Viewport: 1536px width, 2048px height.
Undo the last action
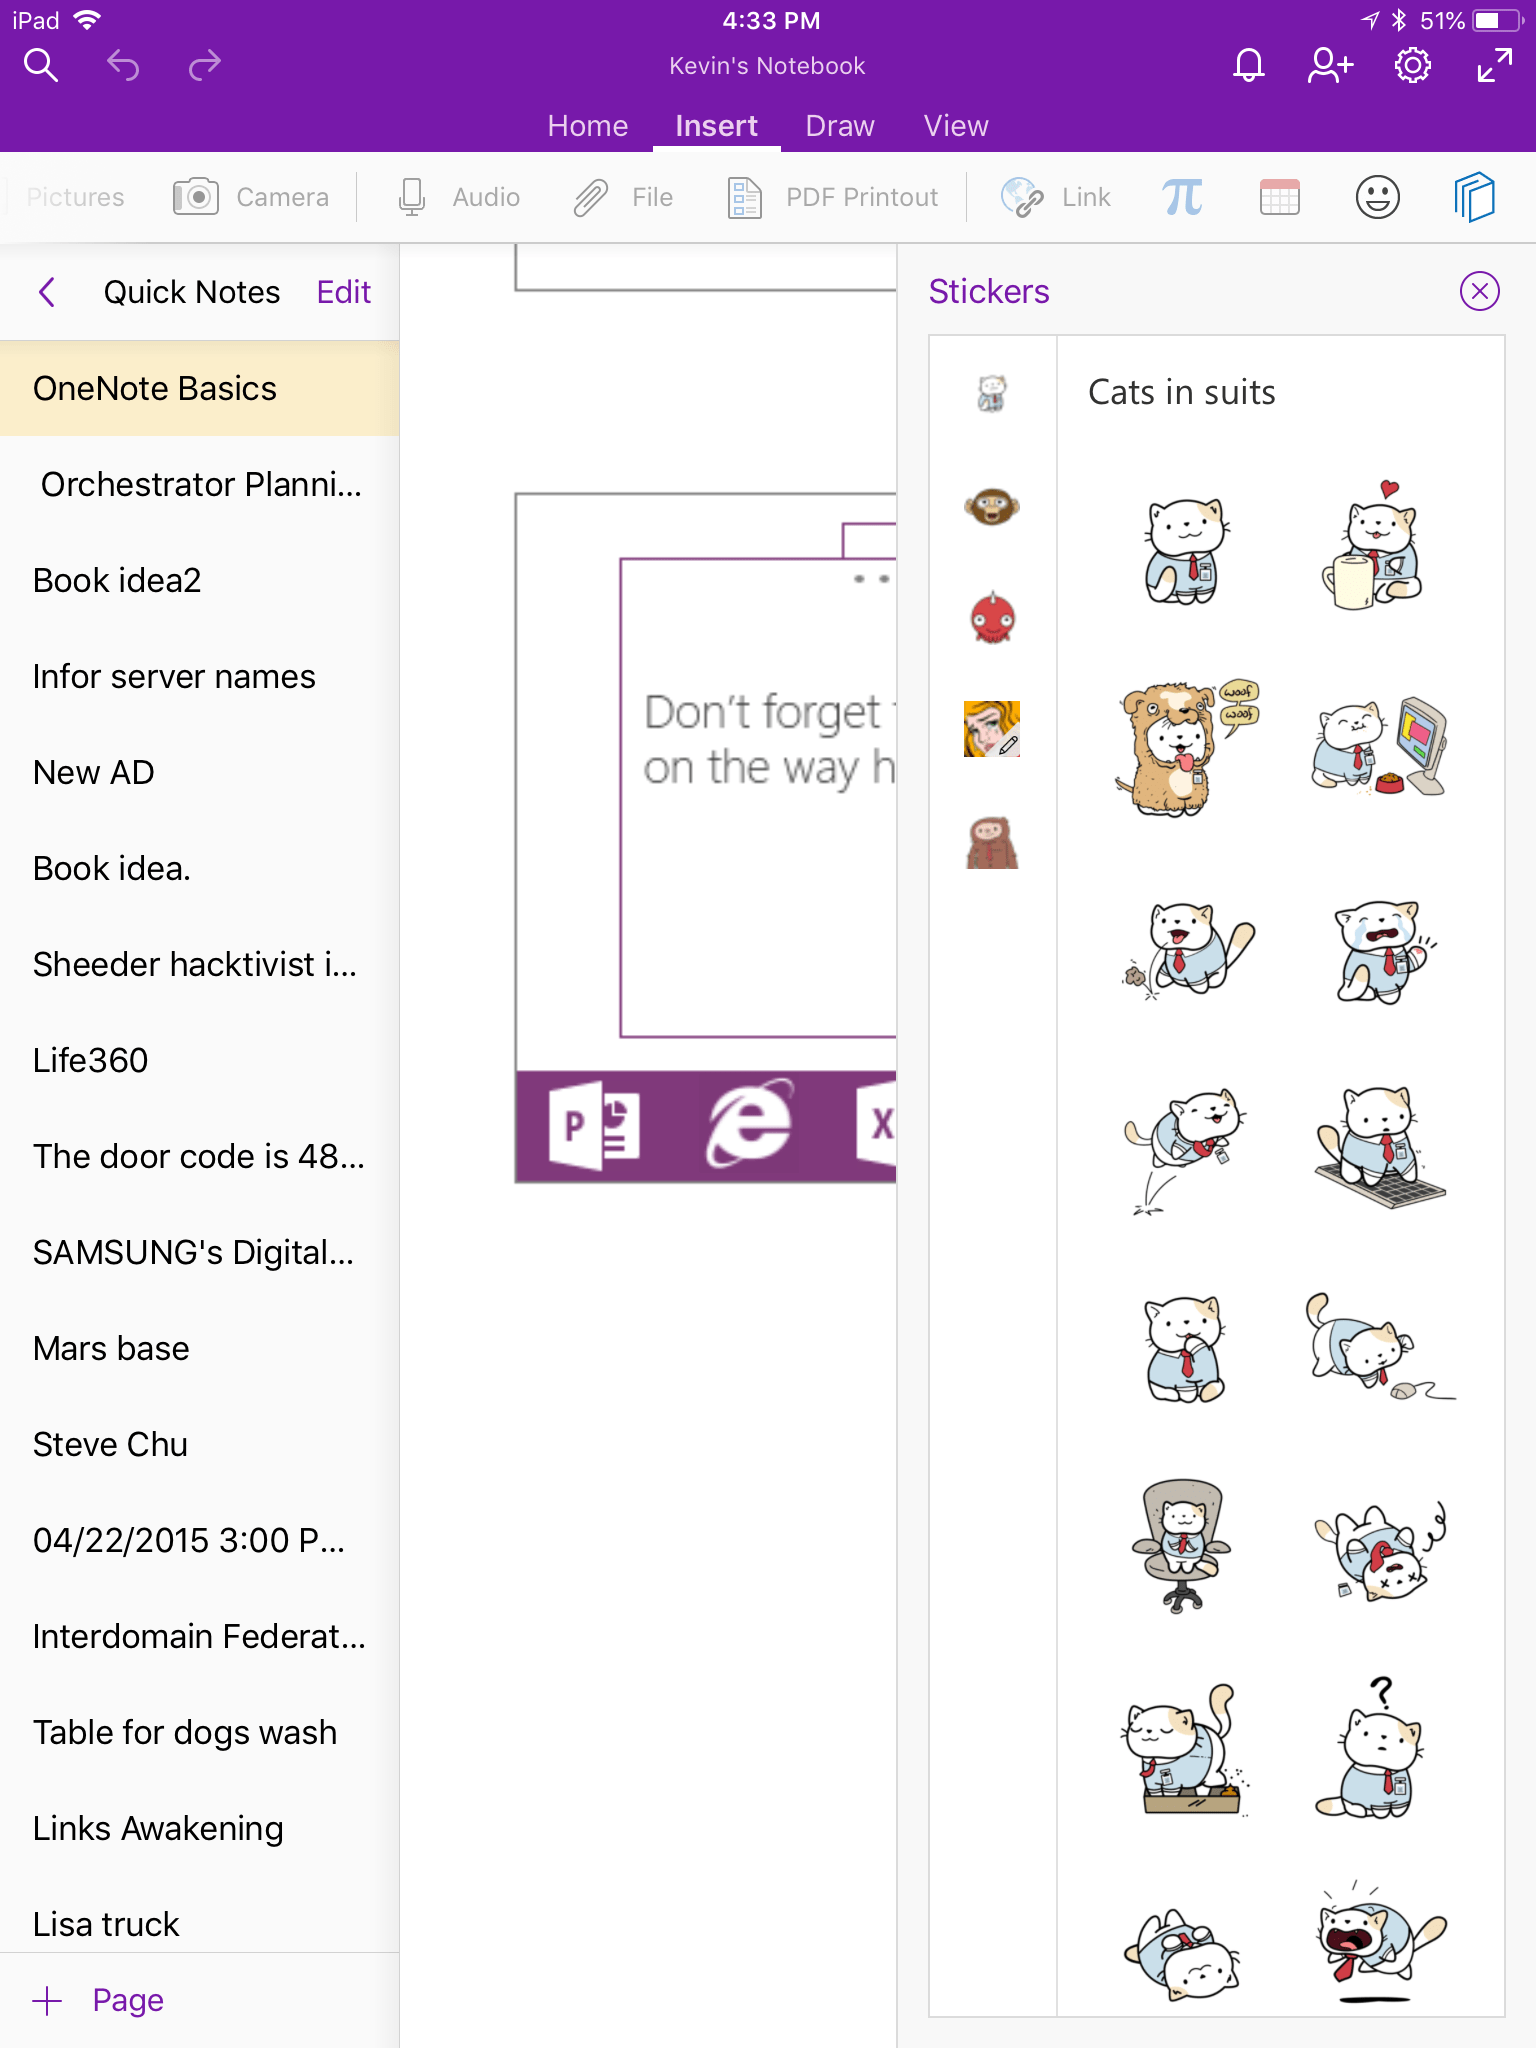pos(123,66)
